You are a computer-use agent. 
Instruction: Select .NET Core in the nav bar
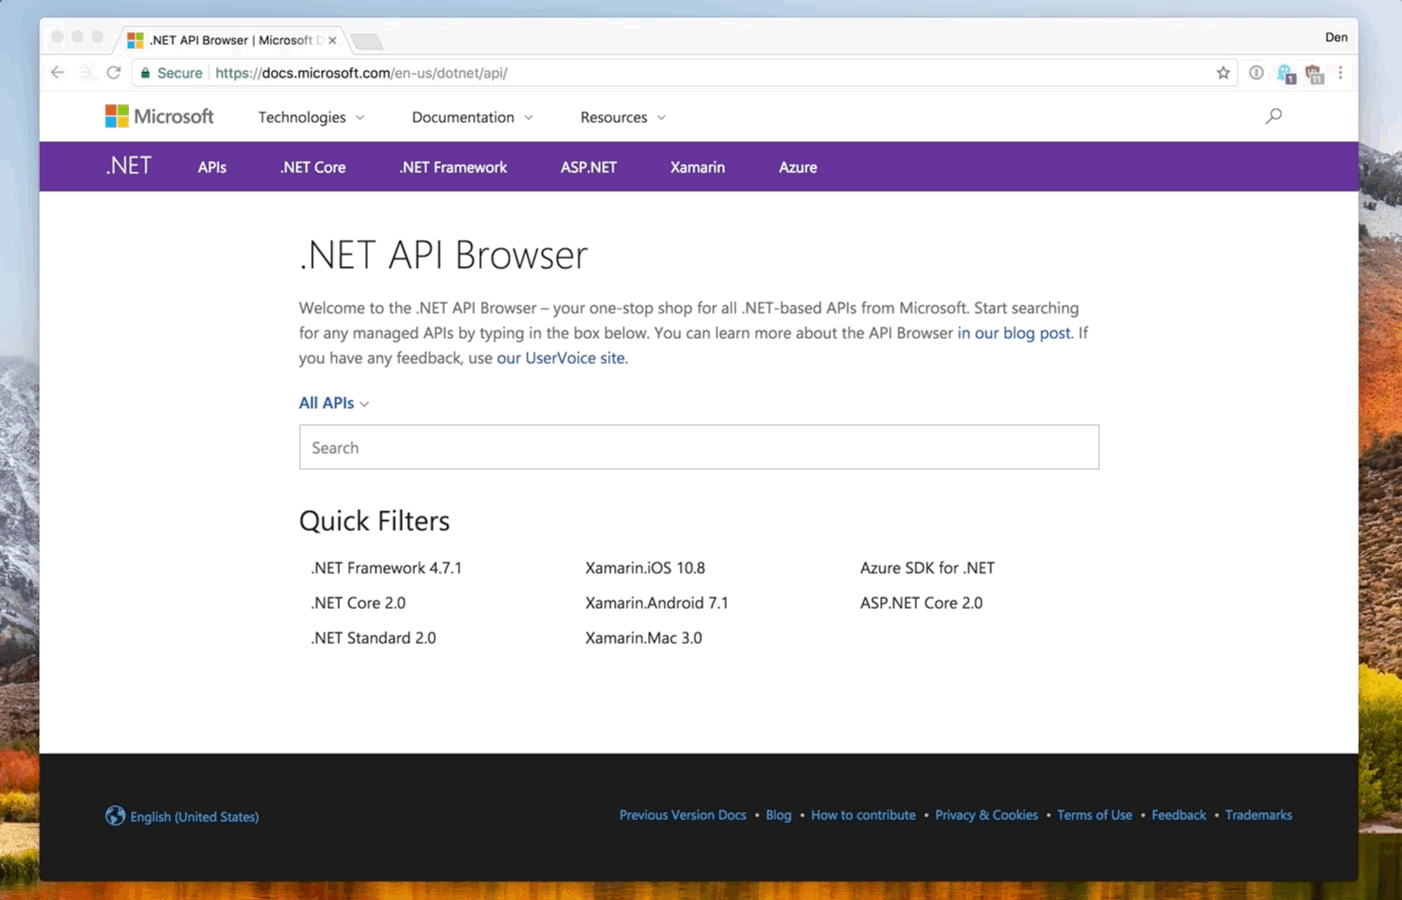(313, 167)
